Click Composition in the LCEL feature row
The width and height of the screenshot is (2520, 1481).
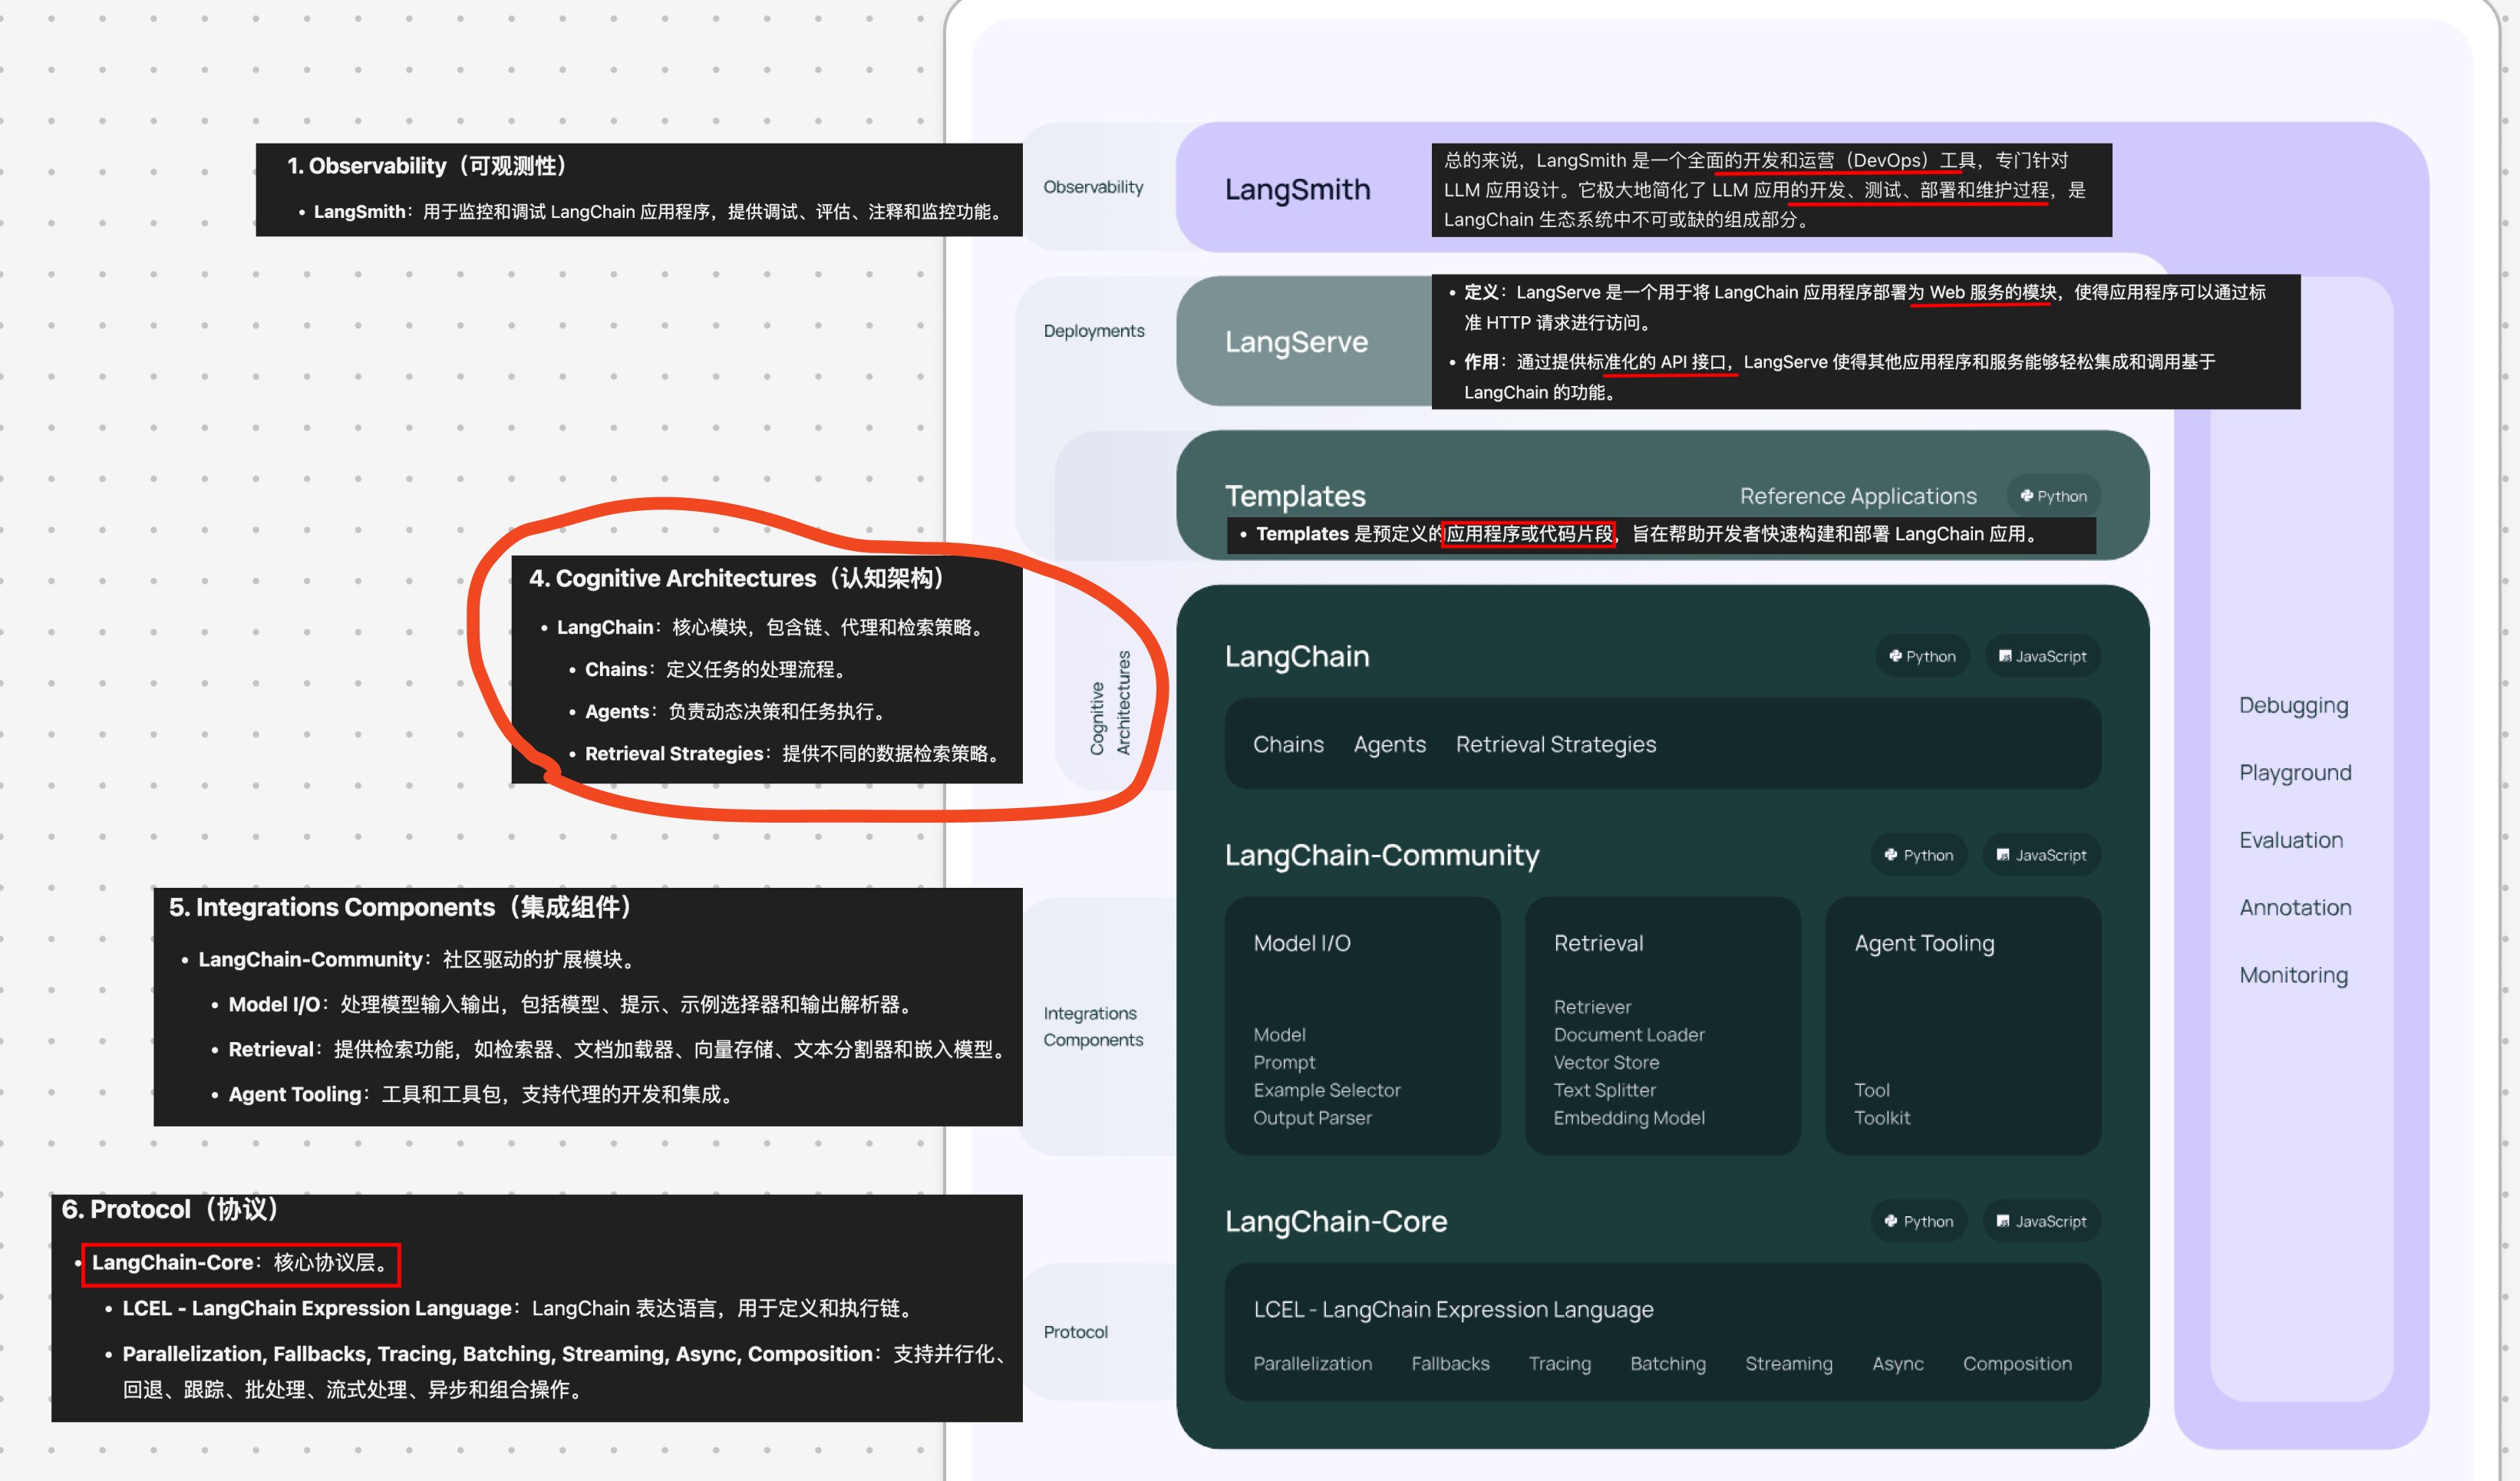(x=2017, y=1364)
